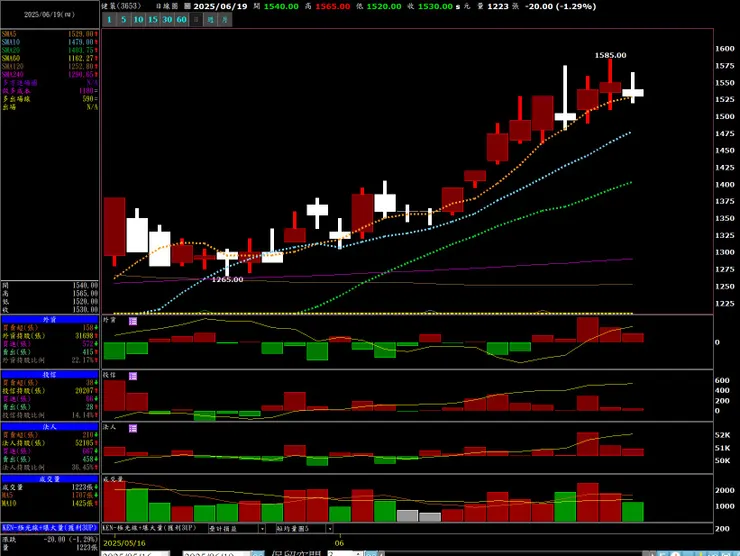Select the KEN strategy label in left panel
The height and width of the screenshot is (556, 740).
click(x=50, y=528)
